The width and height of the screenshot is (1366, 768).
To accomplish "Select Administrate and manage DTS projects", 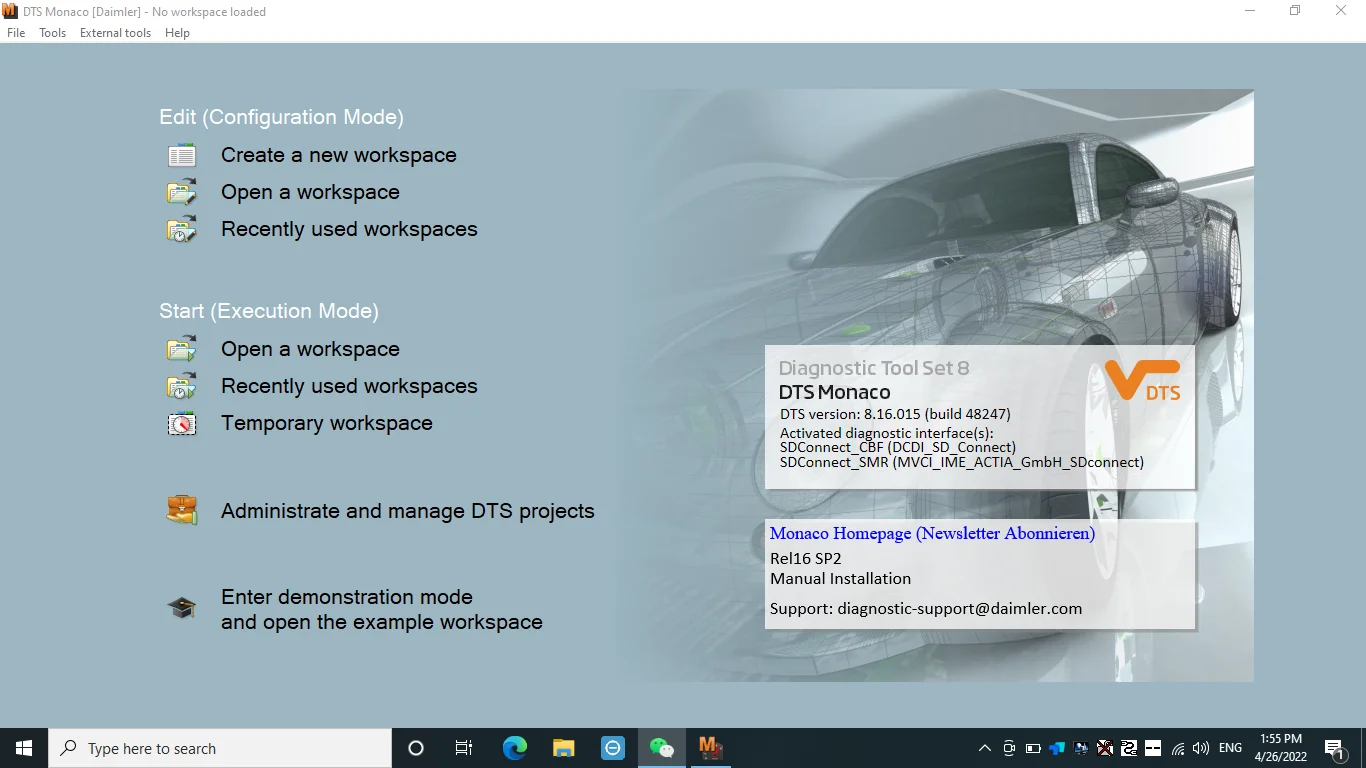I will click(x=408, y=511).
